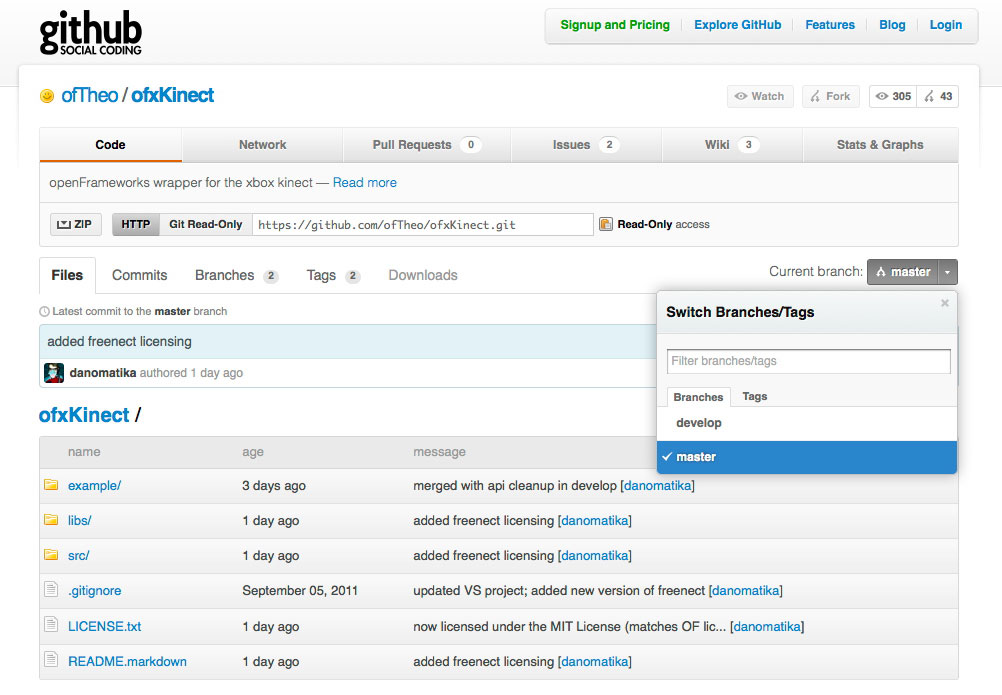Open the libs/ folder
Screen dimensions: 1002x695
[x=80, y=521]
